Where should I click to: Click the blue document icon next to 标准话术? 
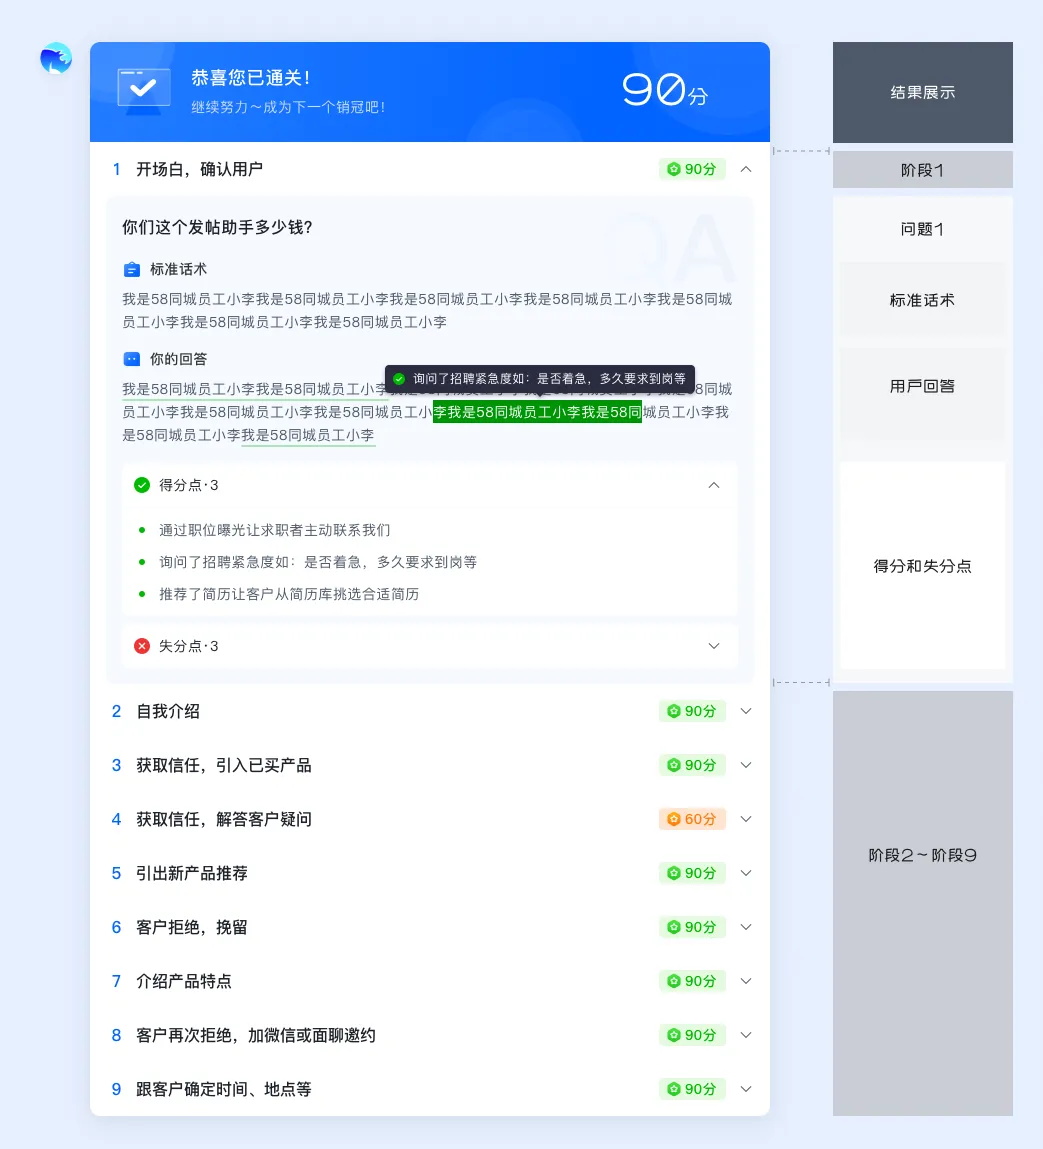point(131,268)
